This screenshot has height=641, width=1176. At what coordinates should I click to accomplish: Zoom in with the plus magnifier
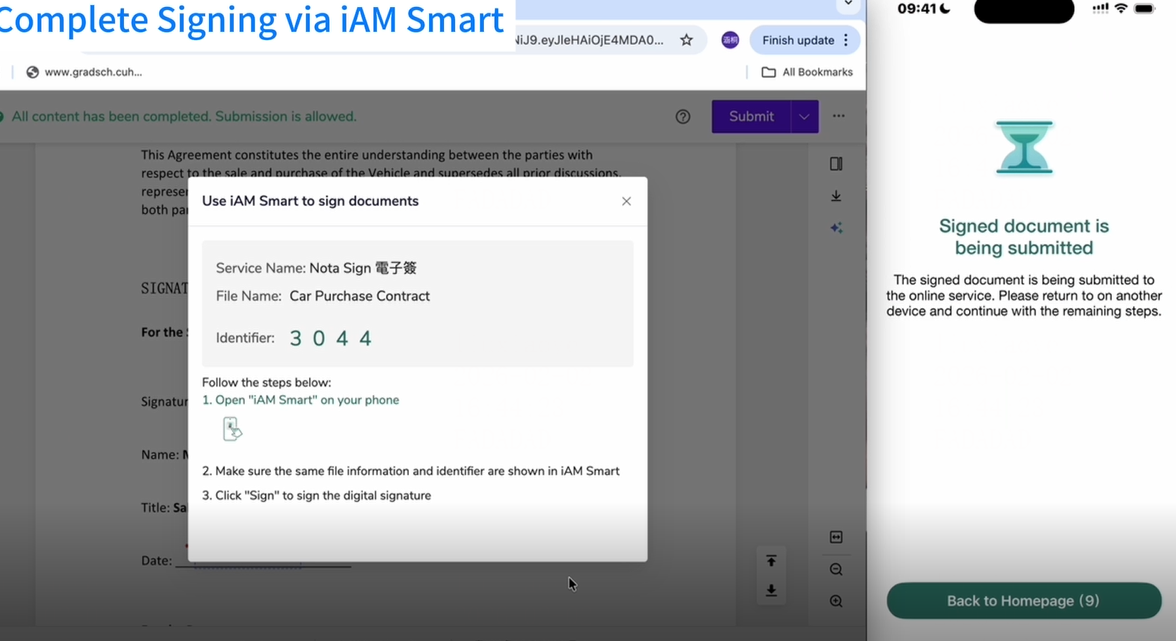836,601
